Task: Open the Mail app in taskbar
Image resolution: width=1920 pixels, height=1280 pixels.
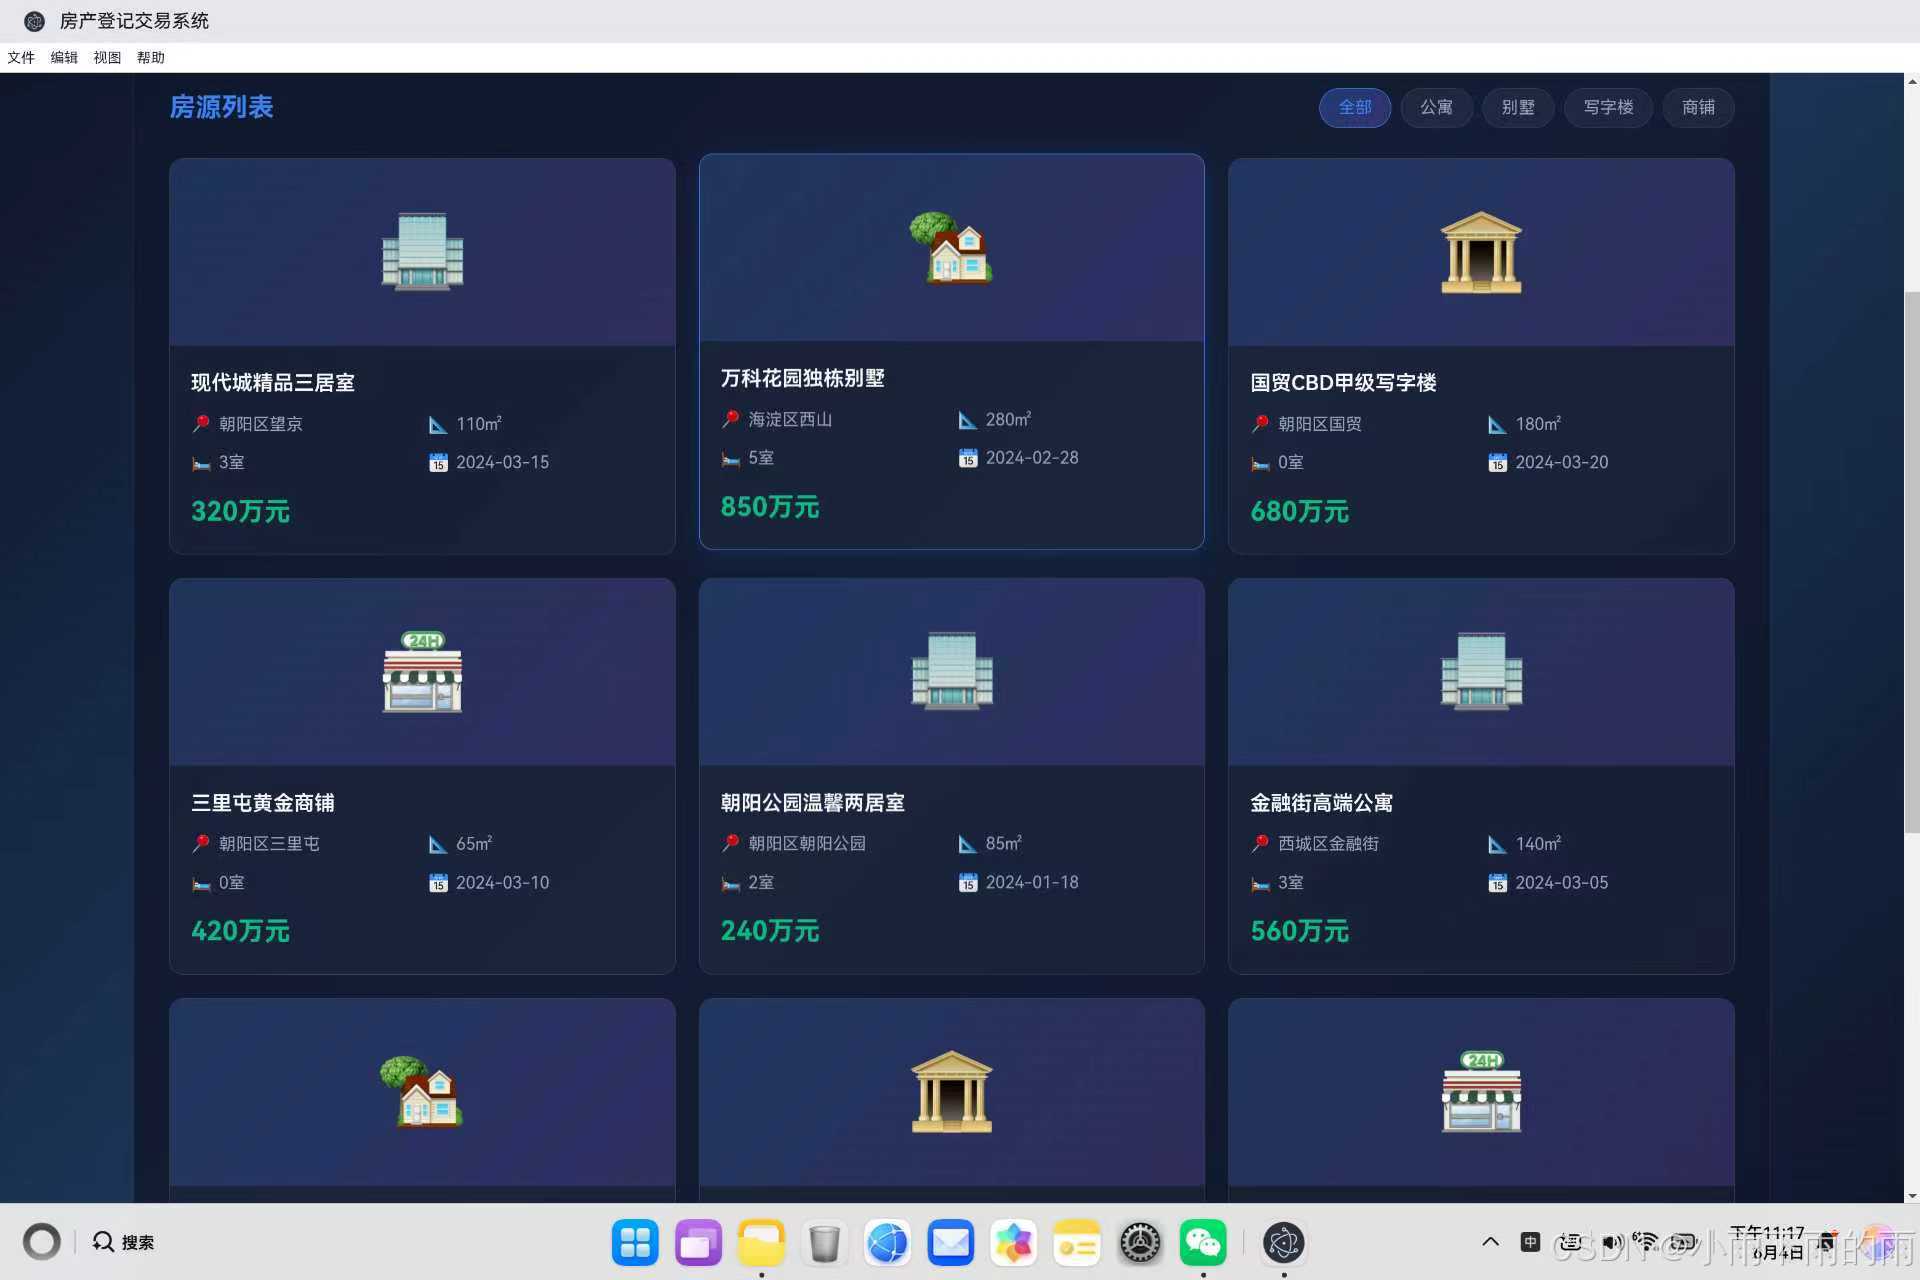Action: [950, 1243]
